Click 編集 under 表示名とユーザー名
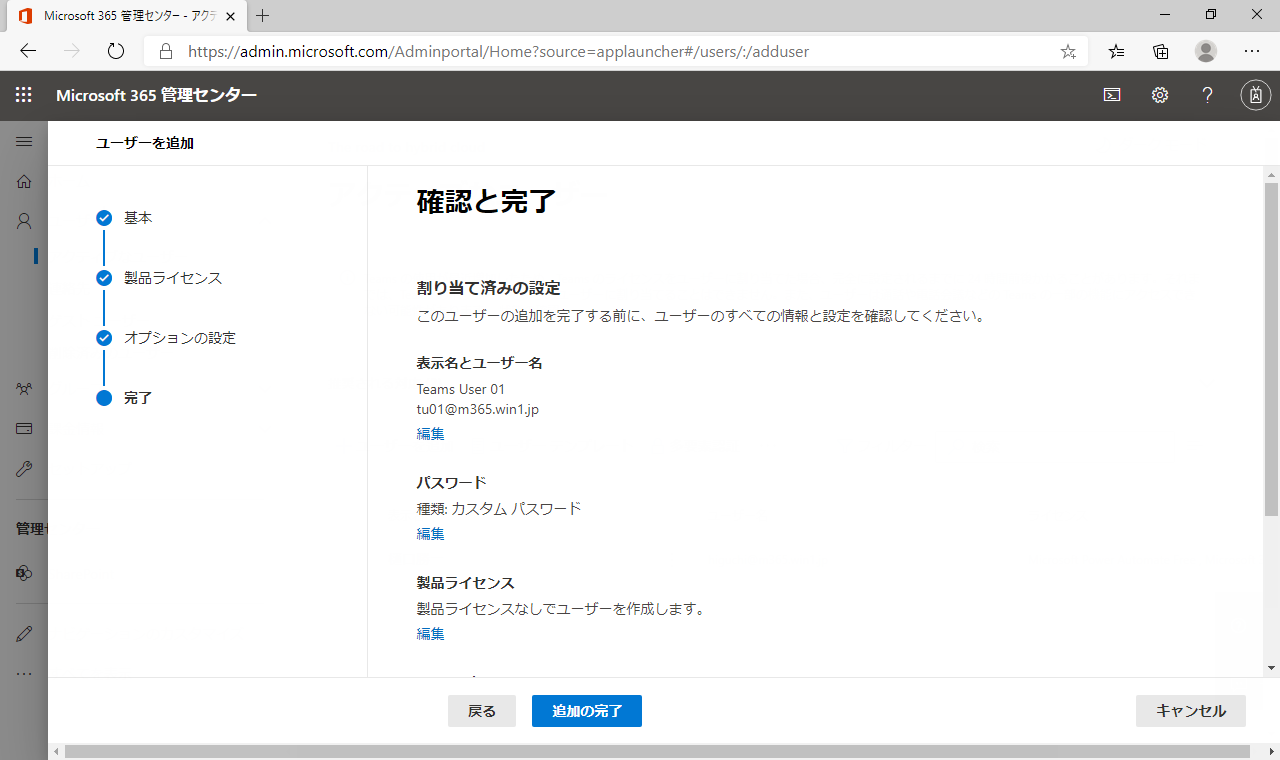The image size is (1280, 760). (x=431, y=434)
